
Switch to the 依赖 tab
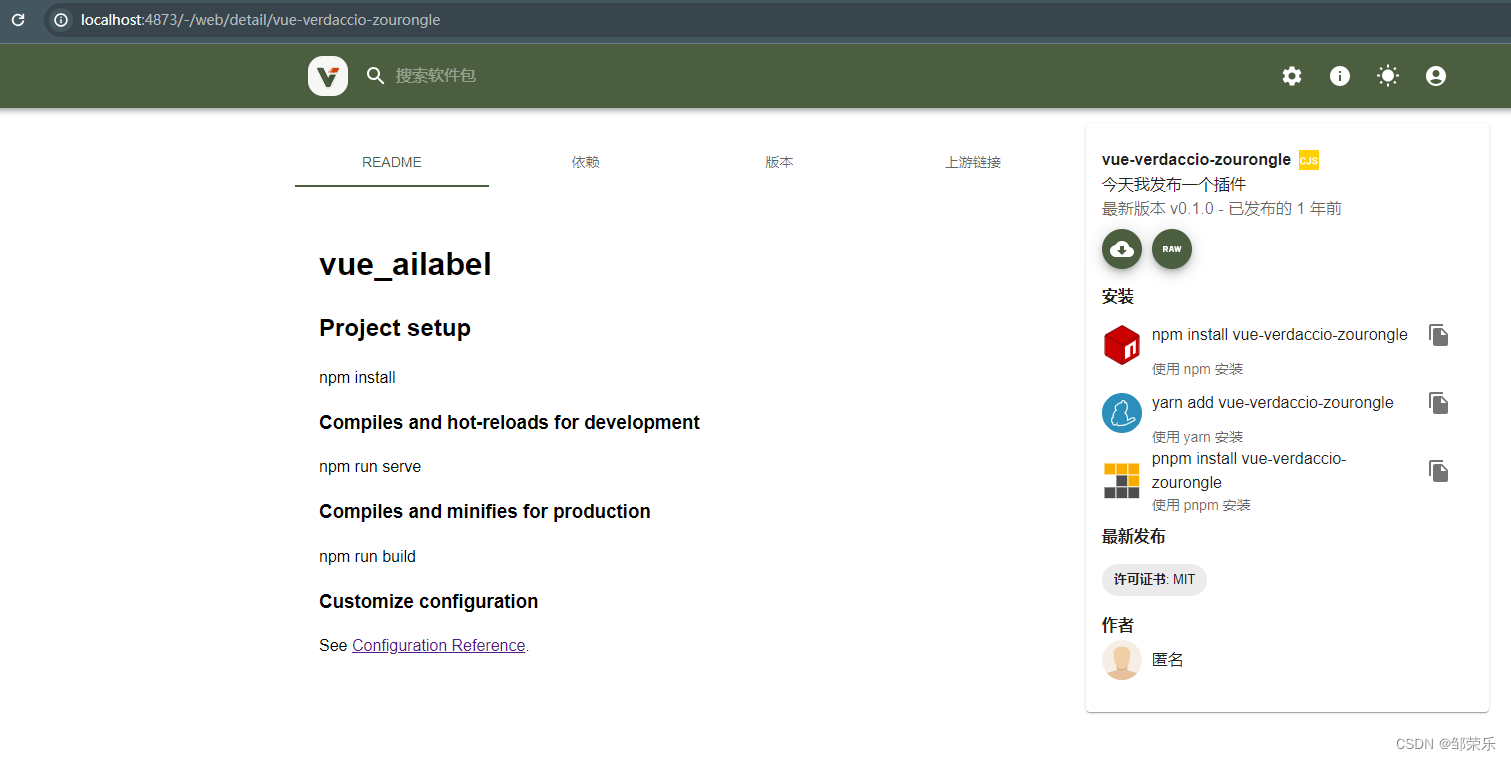[x=586, y=162]
